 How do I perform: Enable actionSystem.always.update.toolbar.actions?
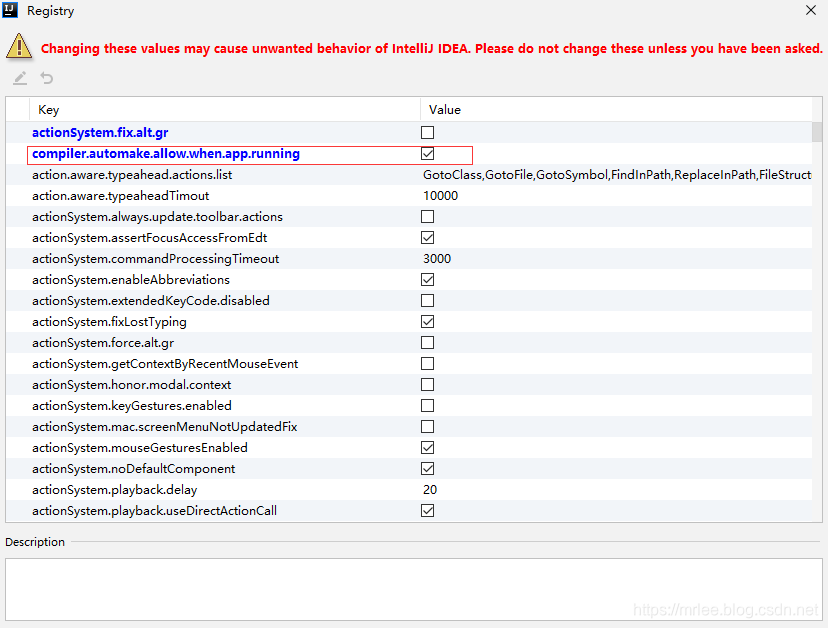click(427, 216)
